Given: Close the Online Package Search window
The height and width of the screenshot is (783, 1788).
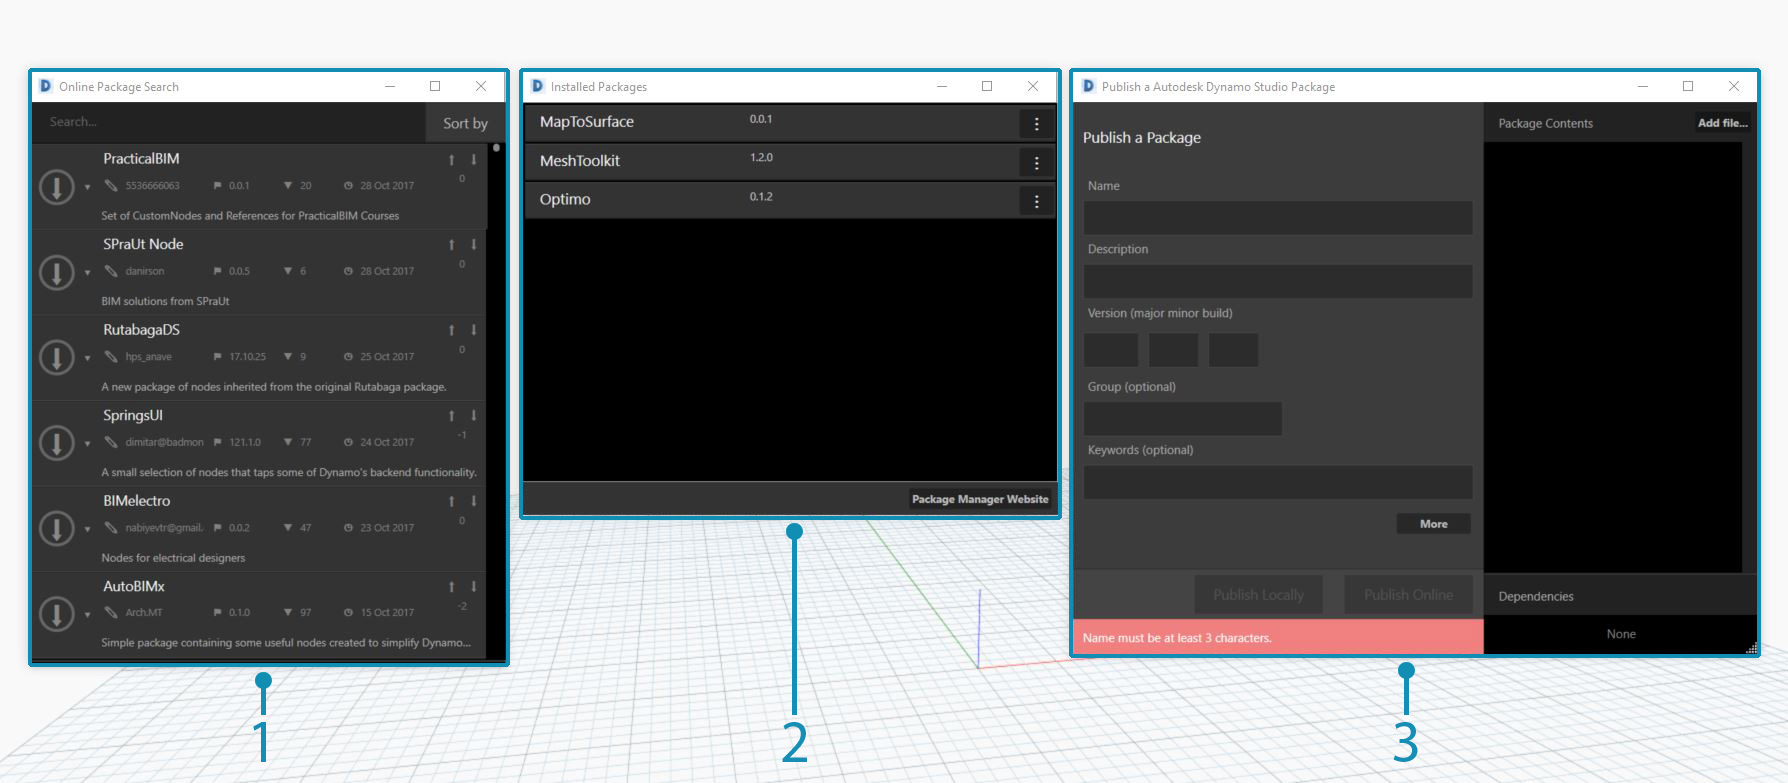Looking at the screenshot, I should [481, 87].
